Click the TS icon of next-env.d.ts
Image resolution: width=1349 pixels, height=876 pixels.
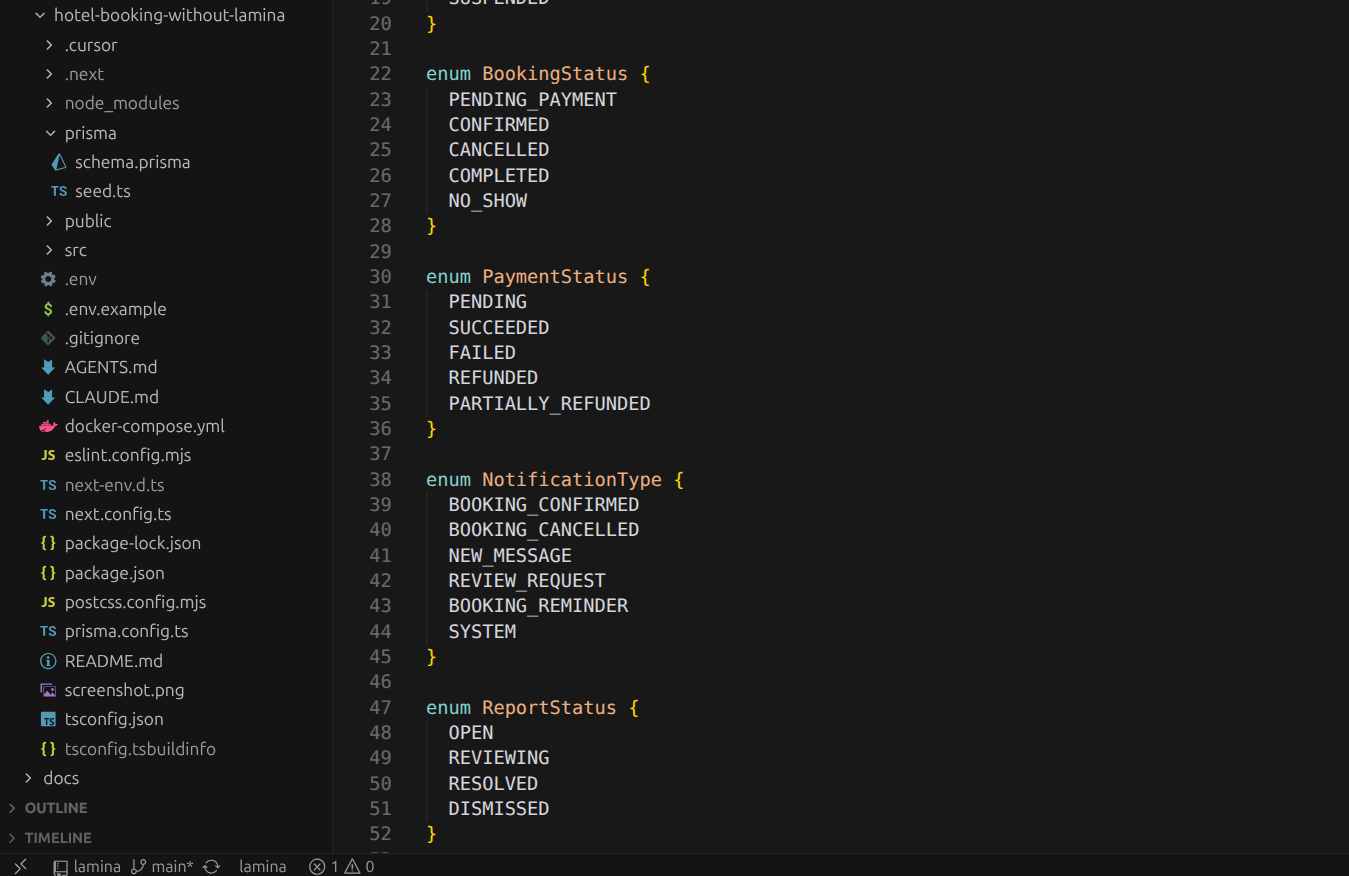[x=48, y=485]
